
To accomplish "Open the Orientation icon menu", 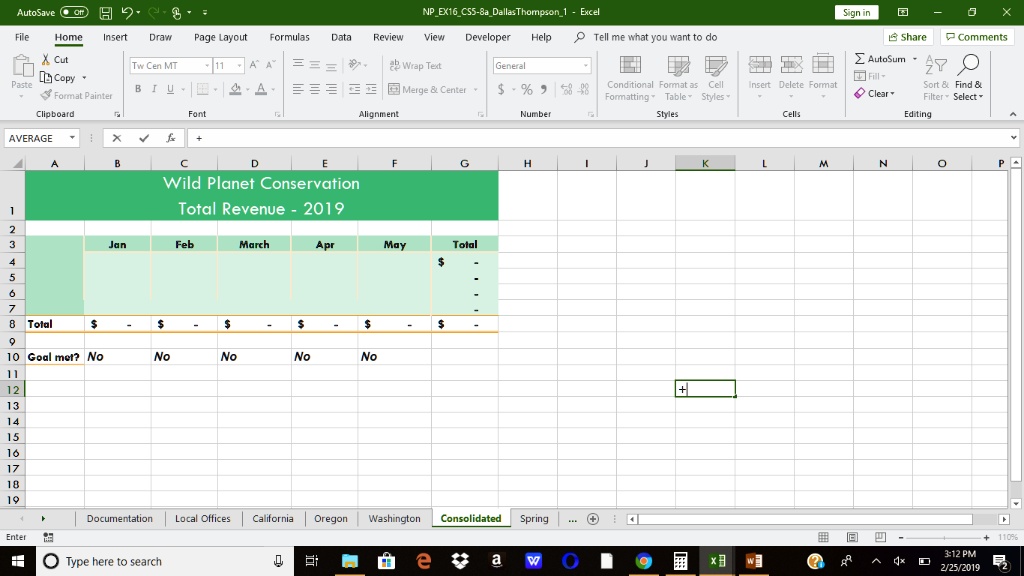I will 358,65.
